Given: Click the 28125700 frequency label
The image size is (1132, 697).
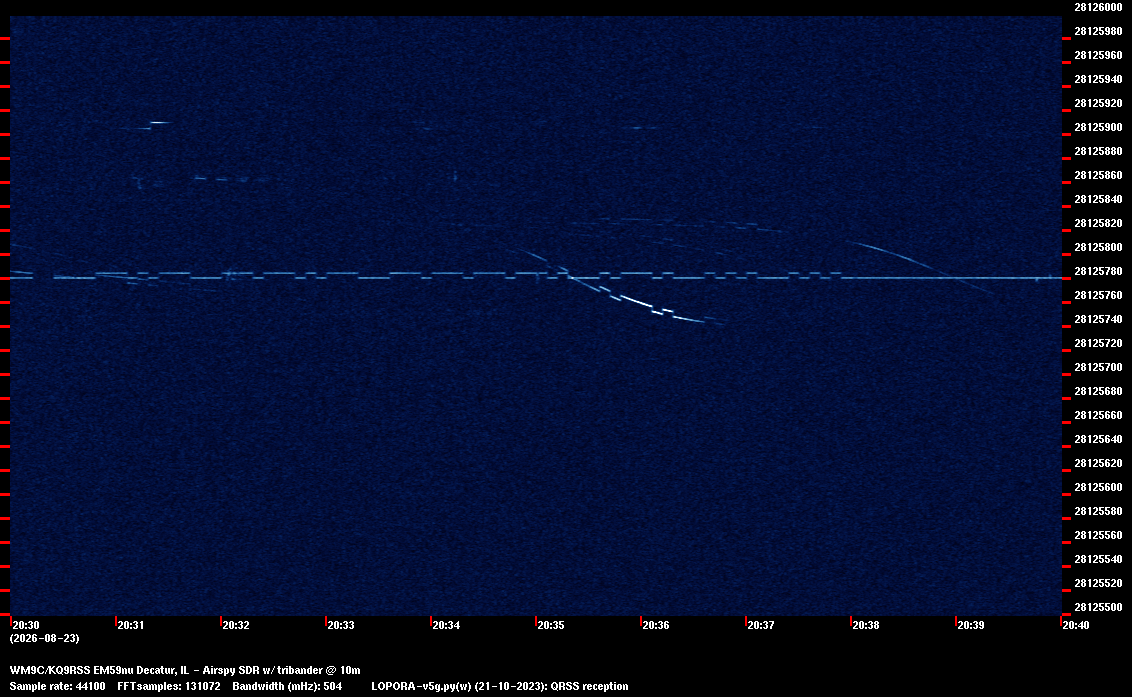Looking at the screenshot, I should click(1098, 367).
